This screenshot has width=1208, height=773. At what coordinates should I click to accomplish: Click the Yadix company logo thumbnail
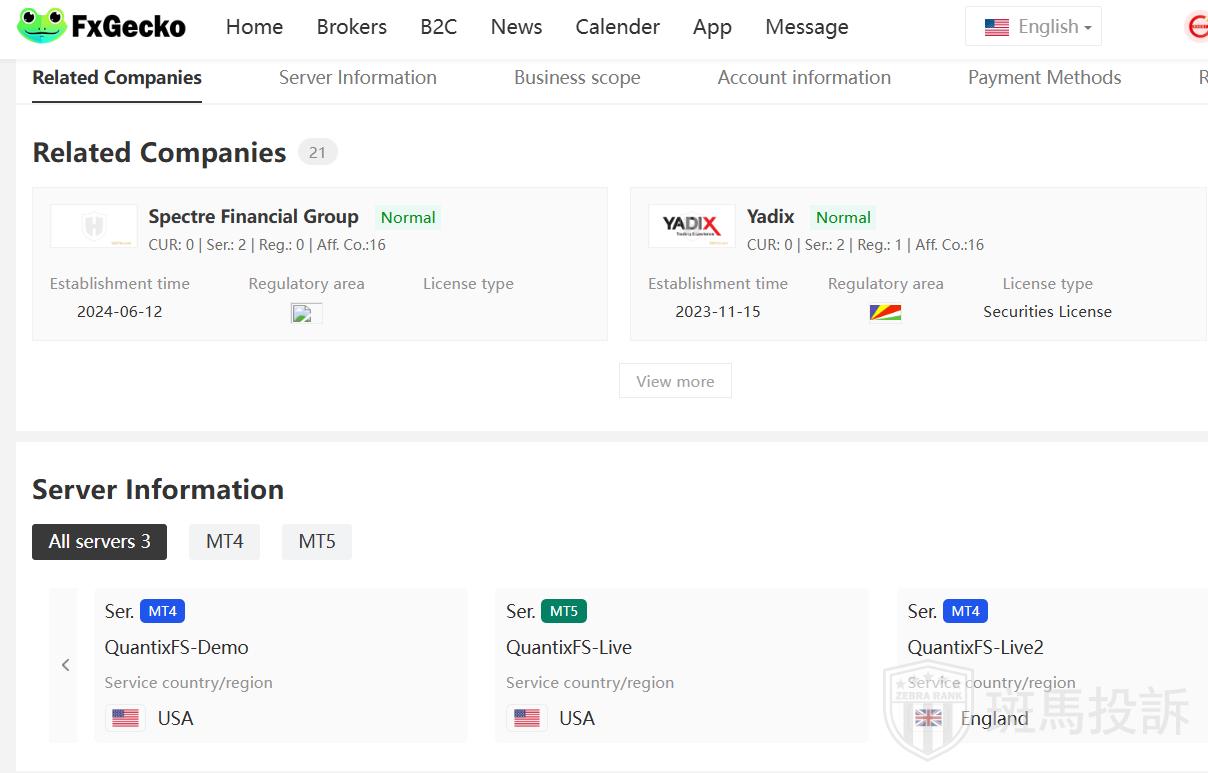tap(691, 226)
